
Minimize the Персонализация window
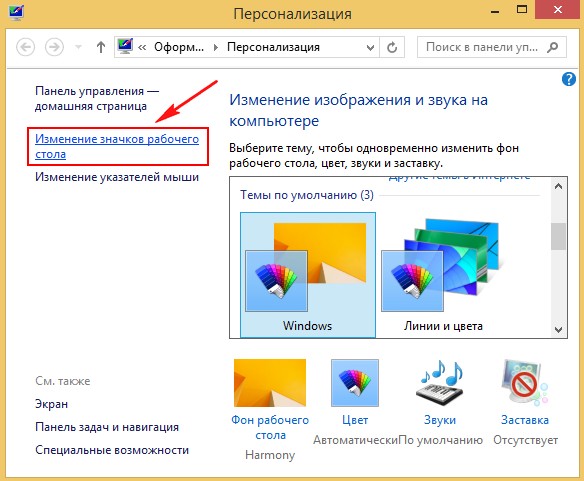coord(495,11)
